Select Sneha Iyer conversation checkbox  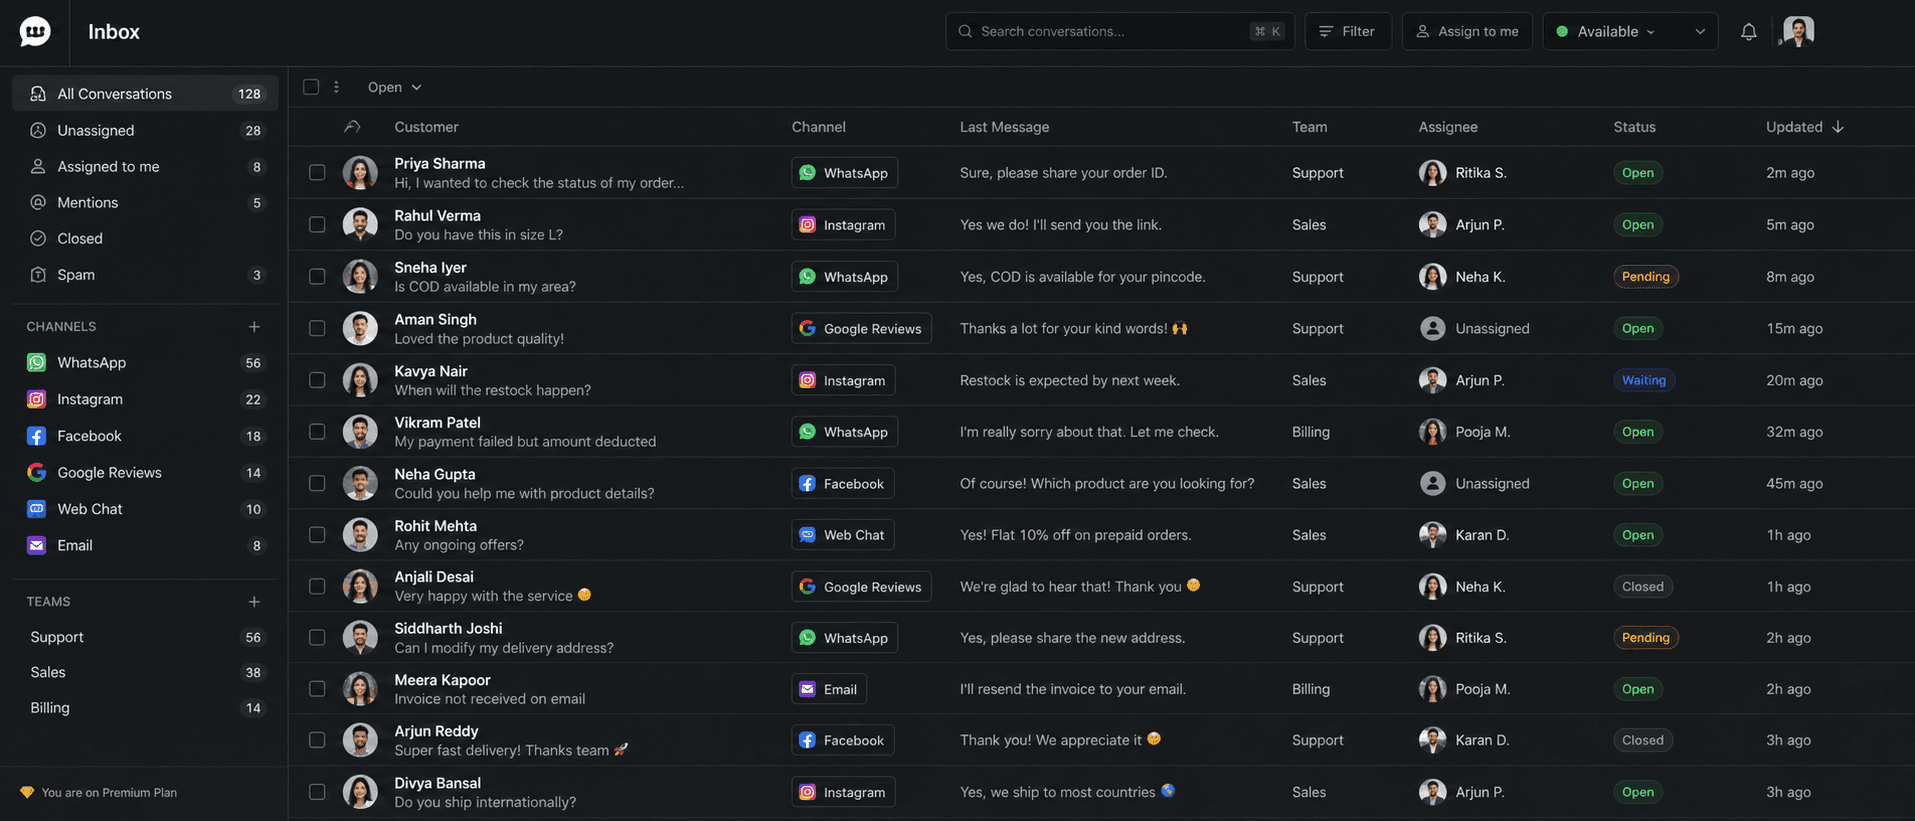pos(317,277)
